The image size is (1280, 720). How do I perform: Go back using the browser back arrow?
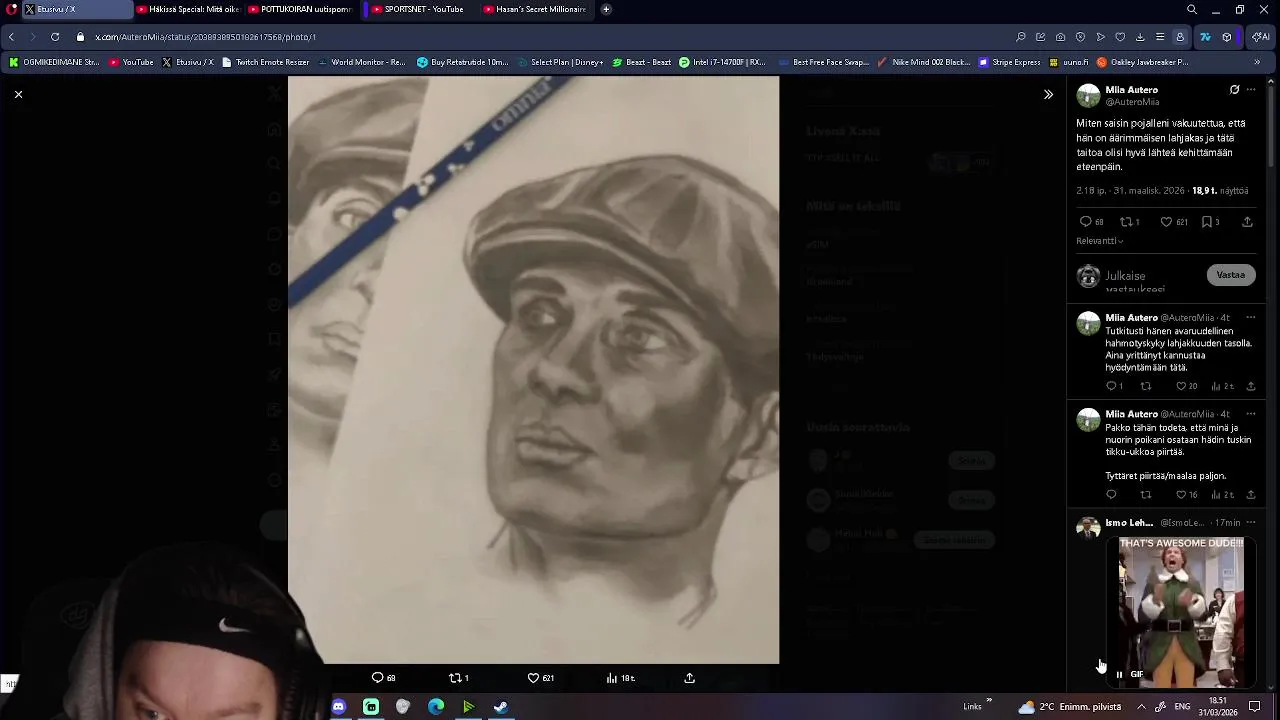[11, 37]
